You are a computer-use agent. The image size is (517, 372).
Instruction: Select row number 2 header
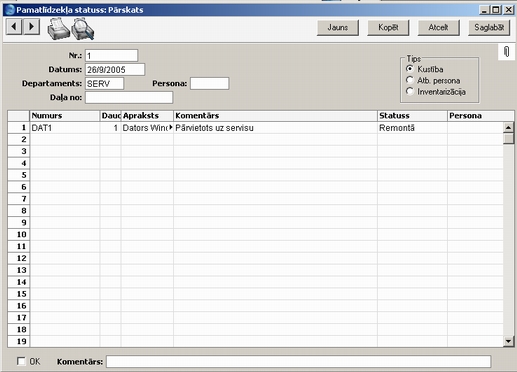tap(19, 139)
